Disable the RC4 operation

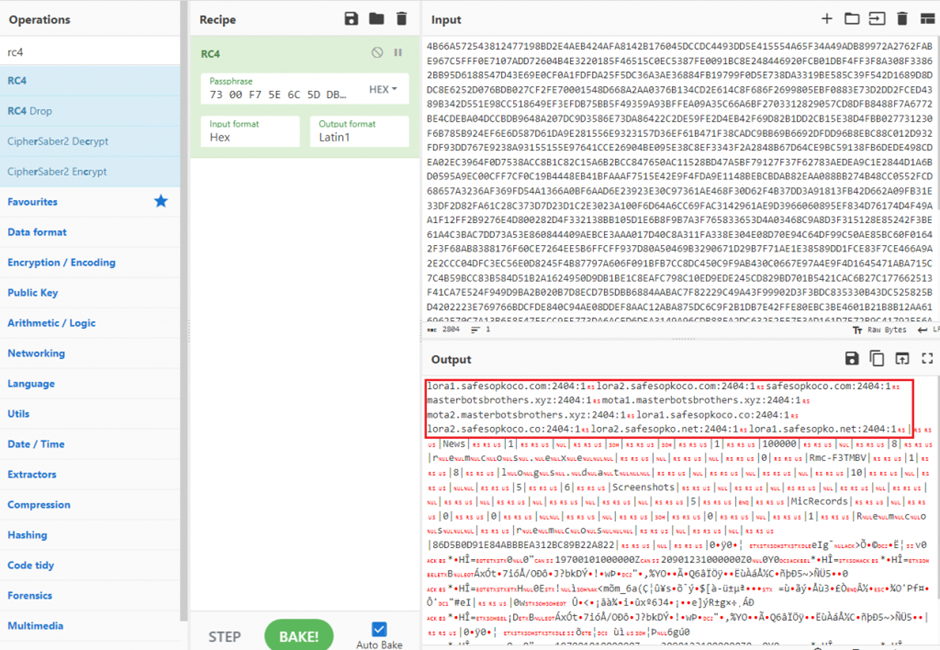click(377, 53)
